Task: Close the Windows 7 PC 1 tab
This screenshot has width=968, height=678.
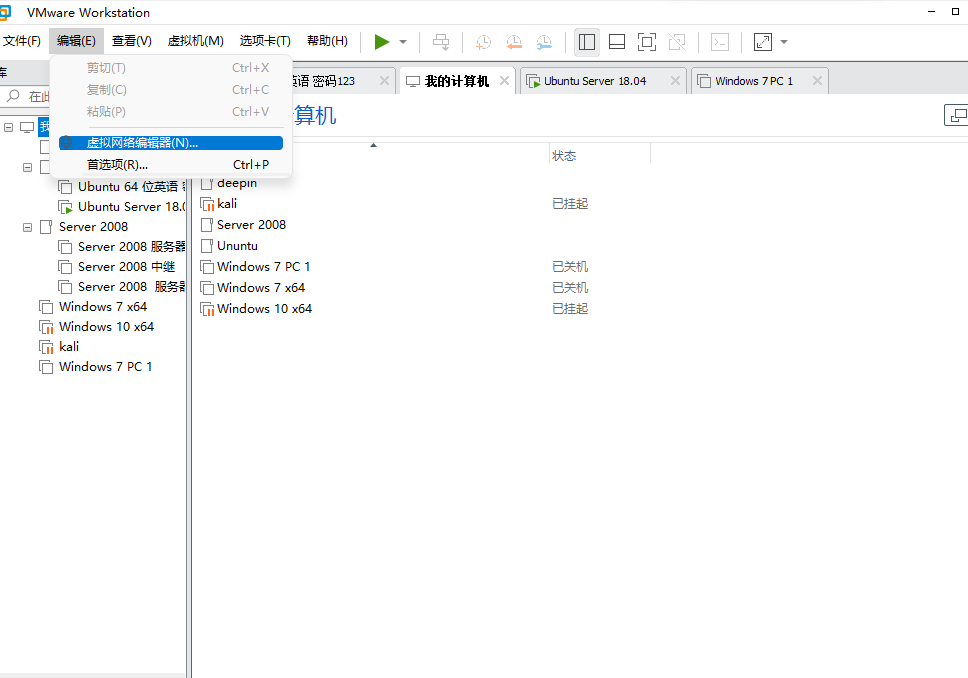Action: (x=817, y=81)
